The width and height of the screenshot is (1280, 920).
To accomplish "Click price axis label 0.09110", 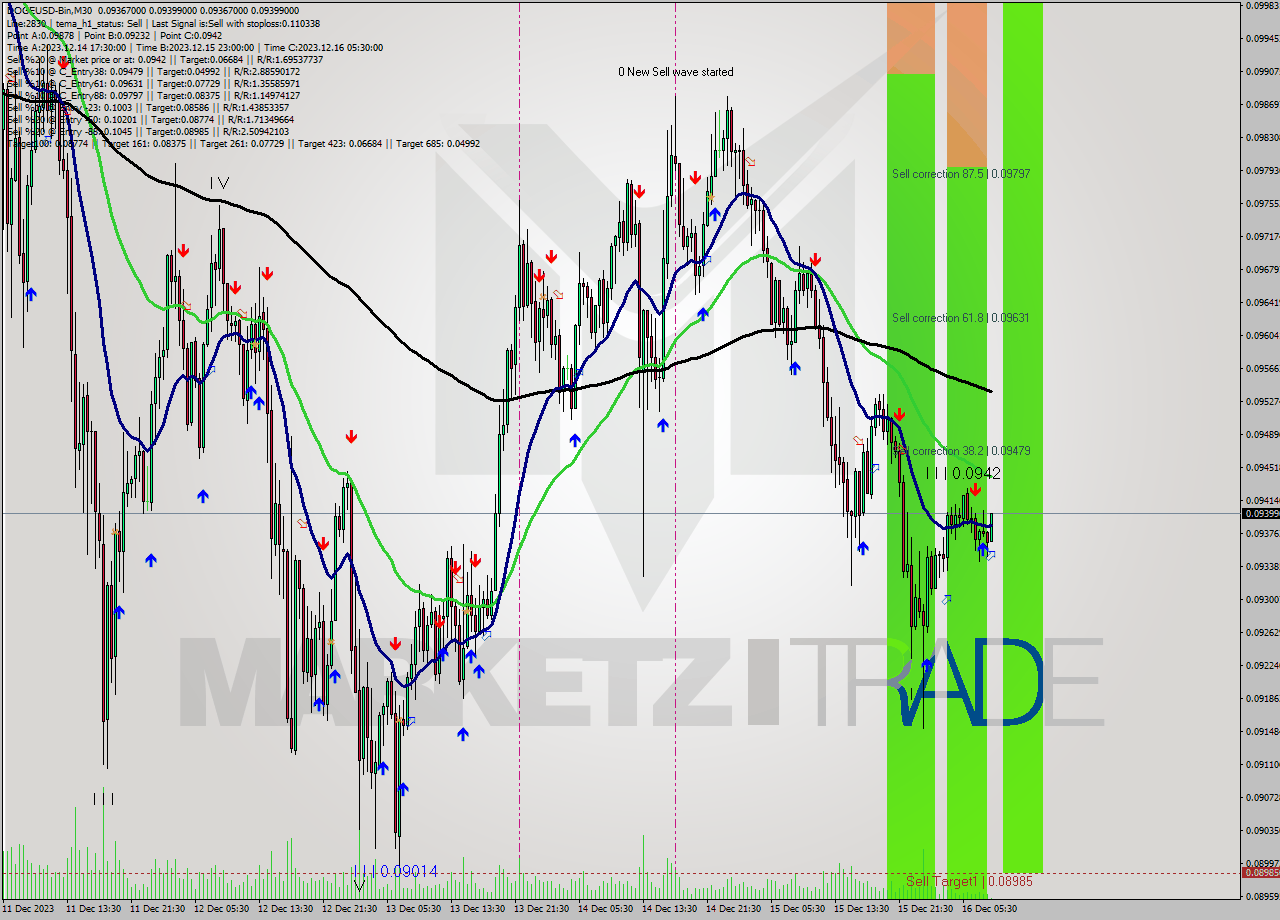I will tap(1262, 764).
